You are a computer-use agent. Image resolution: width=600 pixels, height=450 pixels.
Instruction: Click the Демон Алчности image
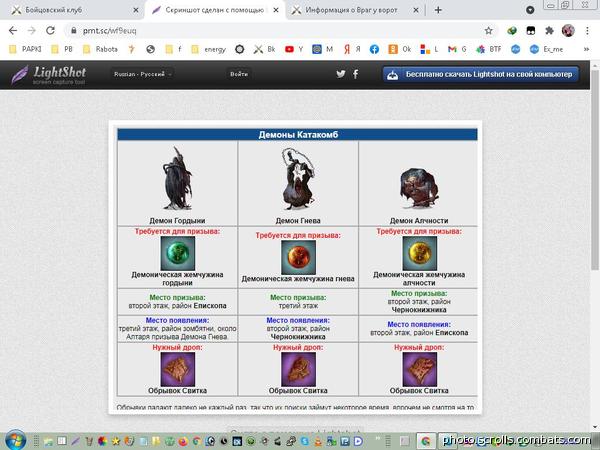[x=419, y=188]
